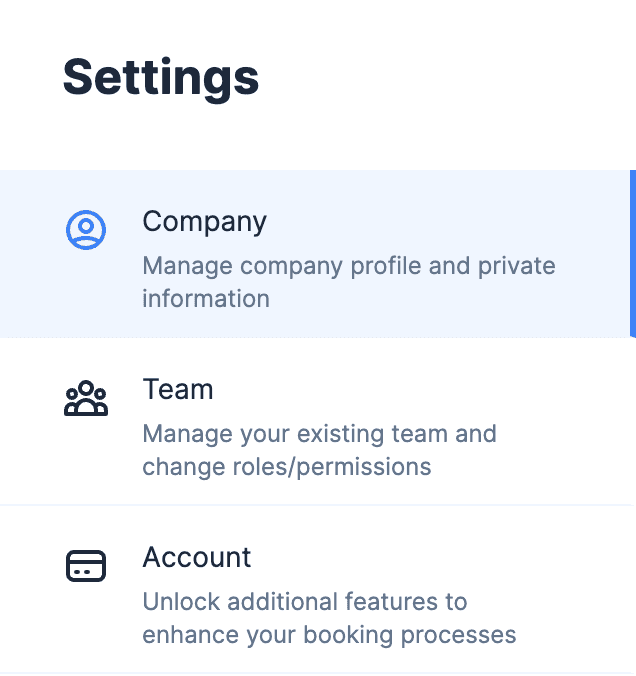Click the Settings page heading
The width and height of the screenshot is (636, 676).
(x=161, y=78)
